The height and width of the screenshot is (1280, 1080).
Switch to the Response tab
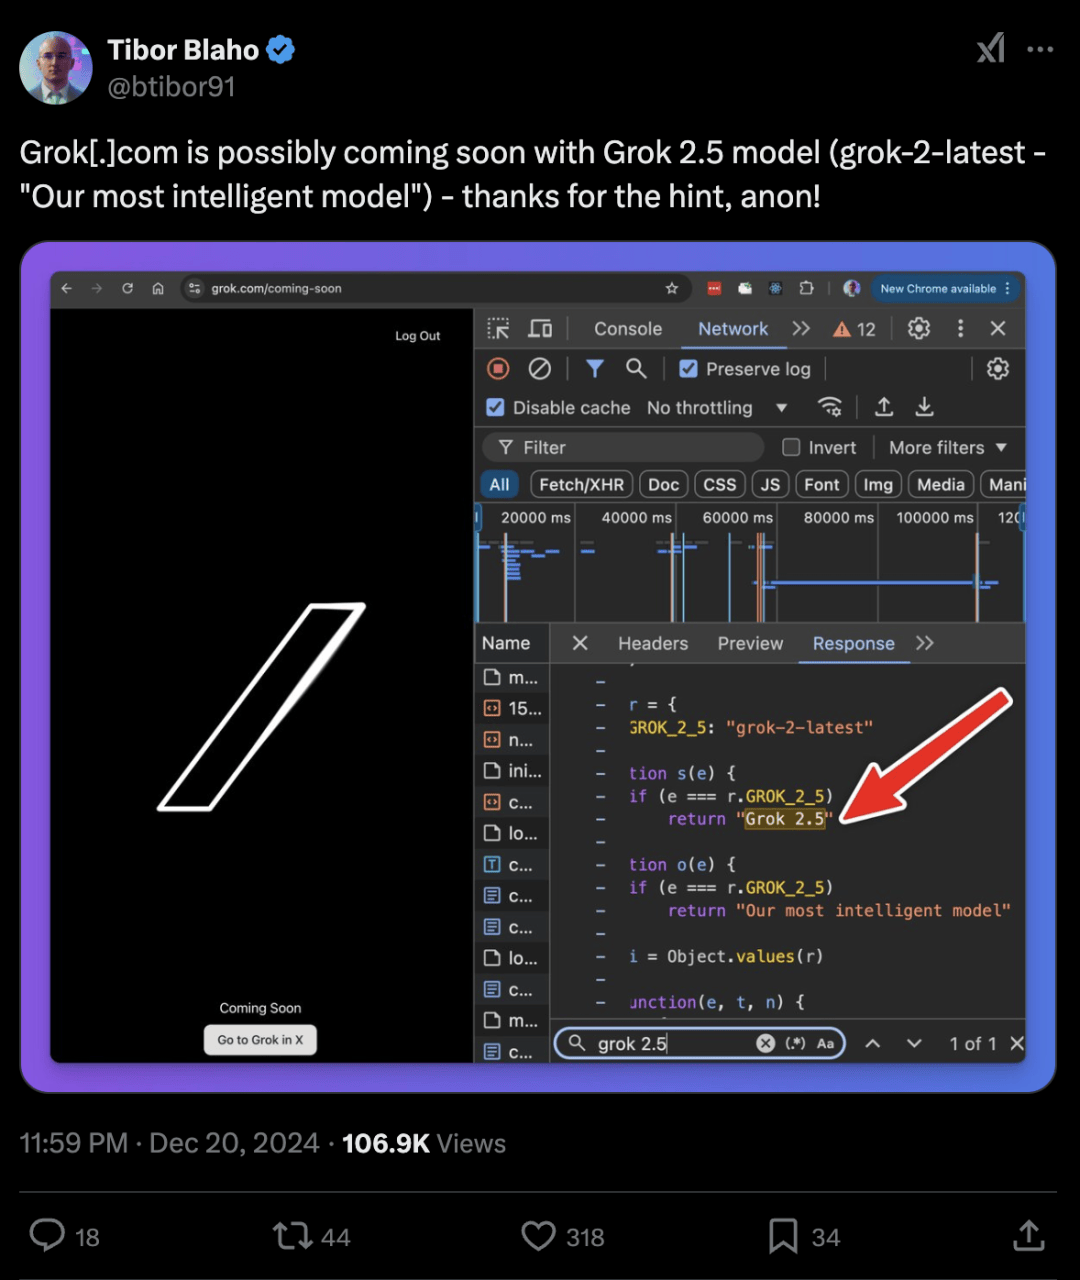click(853, 643)
